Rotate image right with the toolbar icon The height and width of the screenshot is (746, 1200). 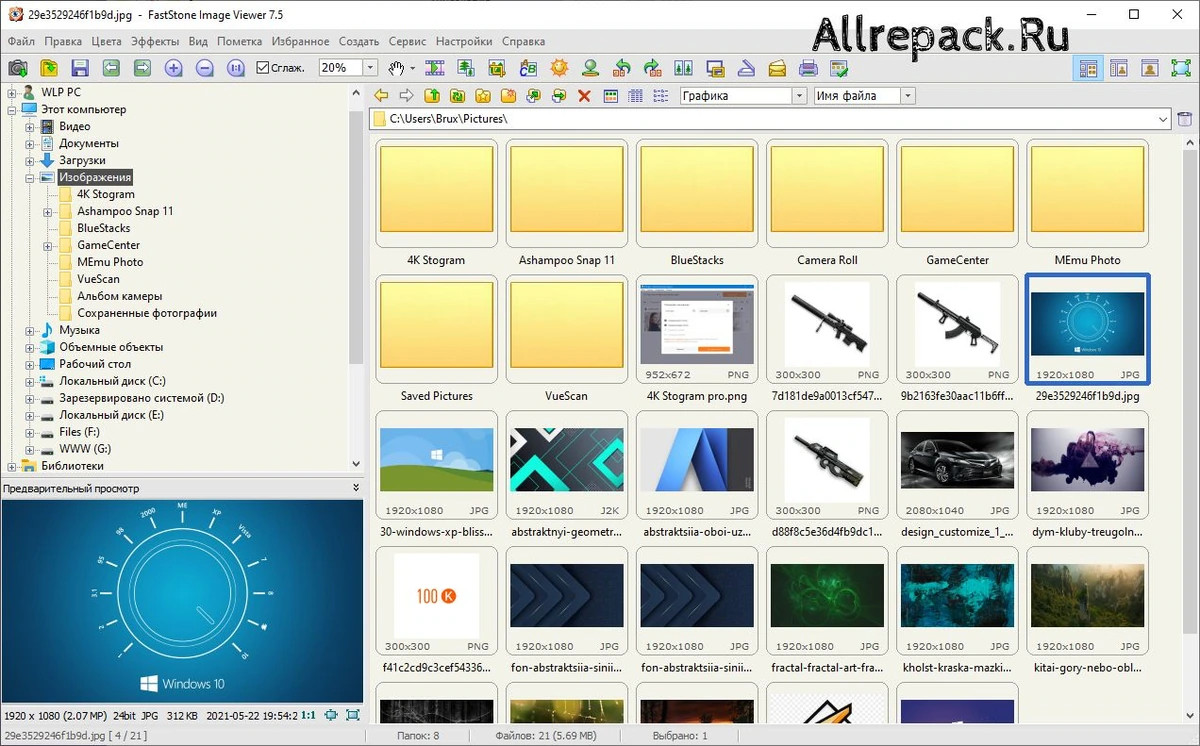tap(653, 68)
